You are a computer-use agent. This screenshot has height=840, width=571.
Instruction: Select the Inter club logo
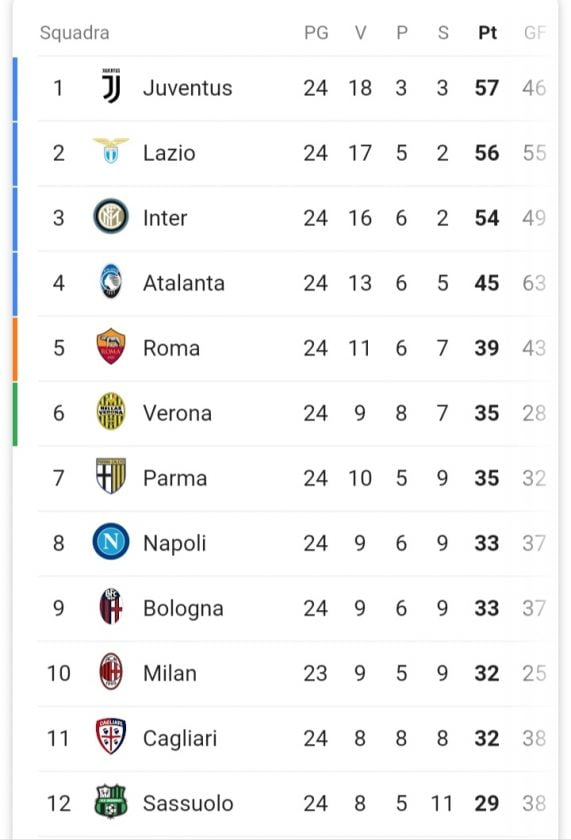click(x=111, y=216)
